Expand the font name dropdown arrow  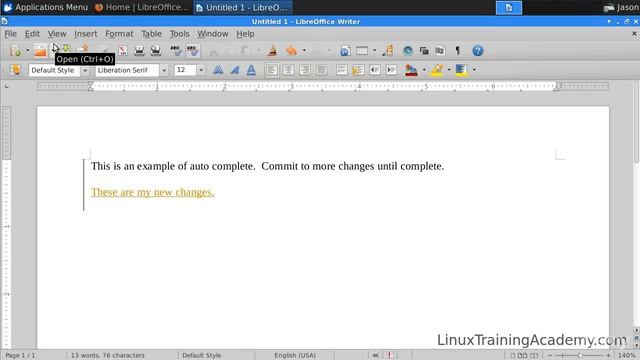[164, 70]
